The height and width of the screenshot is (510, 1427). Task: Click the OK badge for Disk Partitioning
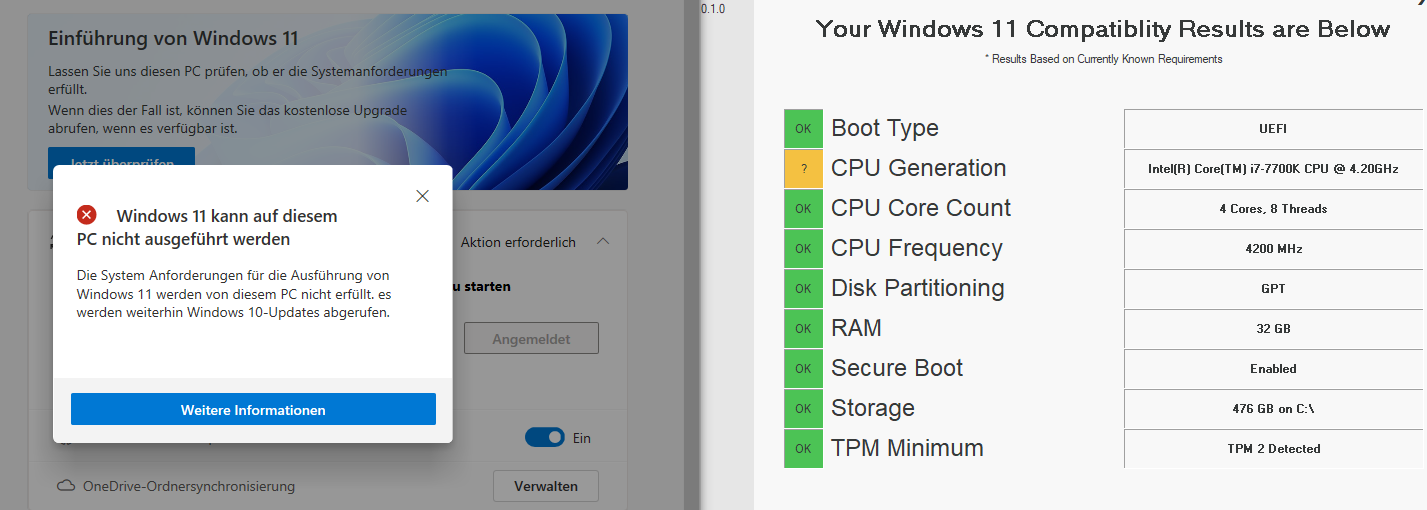pyautogui.click(x=803, y=289)
